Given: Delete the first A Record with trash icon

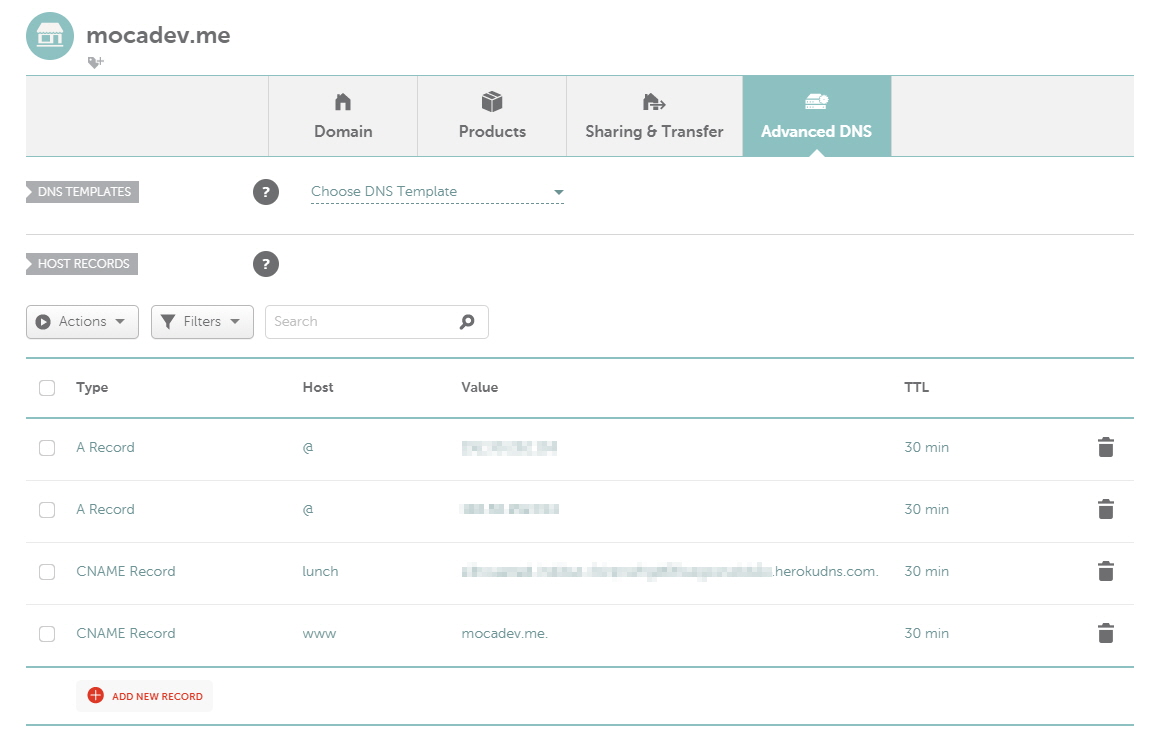Looking at the screenshot, I should (x=1105, y=447).
